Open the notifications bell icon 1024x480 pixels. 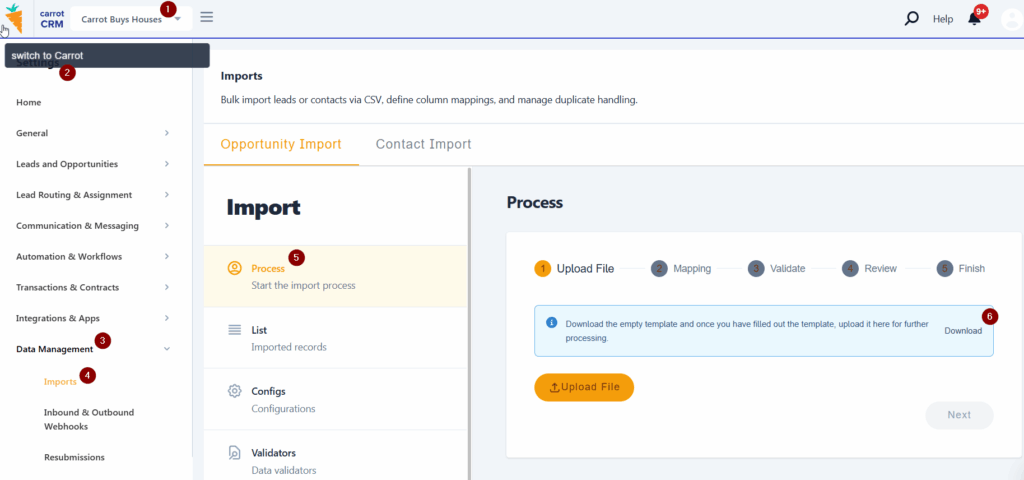(x=974, y=19)
